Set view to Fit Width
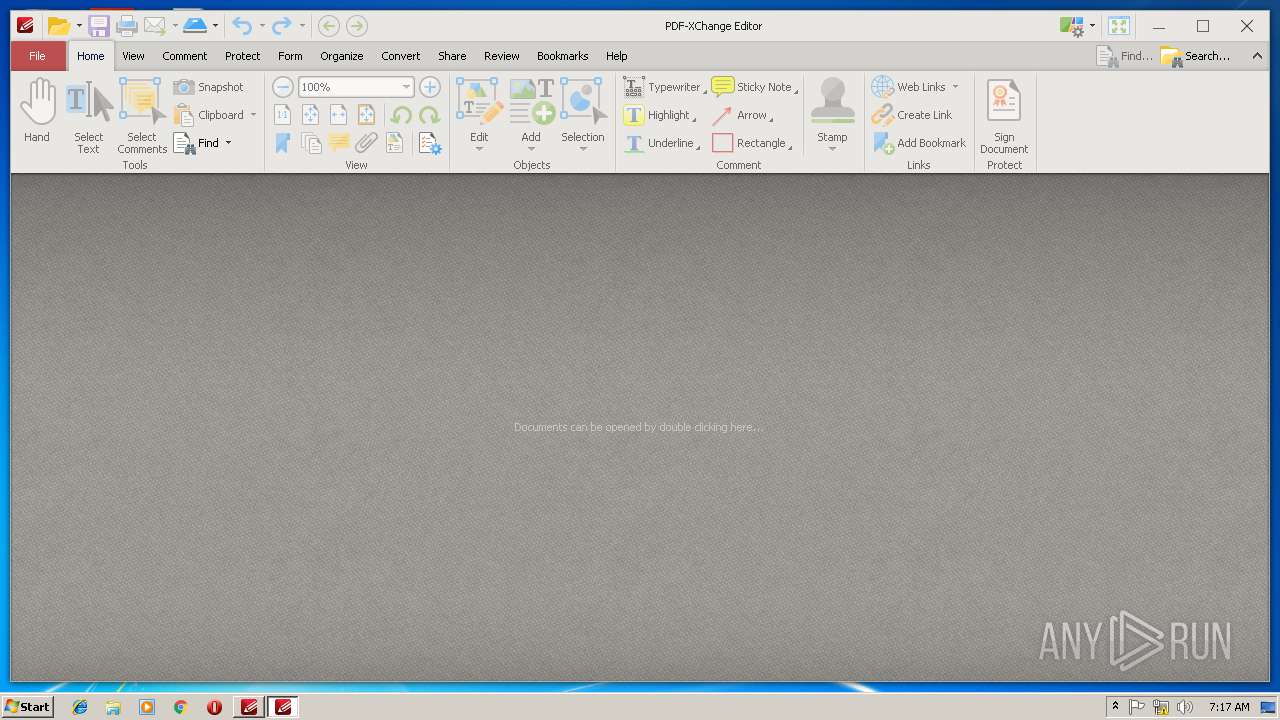Viewport: 1280px width, 720px height. click(x=339, y=115)
